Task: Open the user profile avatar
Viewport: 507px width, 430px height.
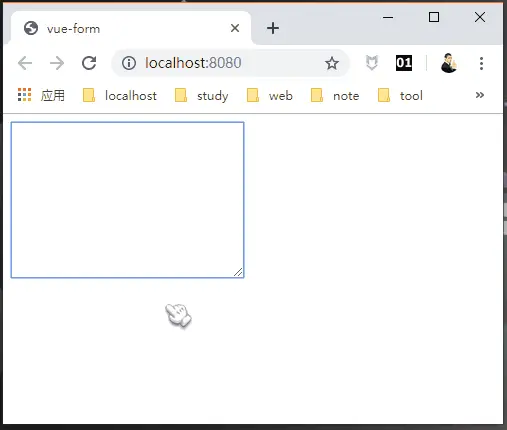Action: [448, 63]
